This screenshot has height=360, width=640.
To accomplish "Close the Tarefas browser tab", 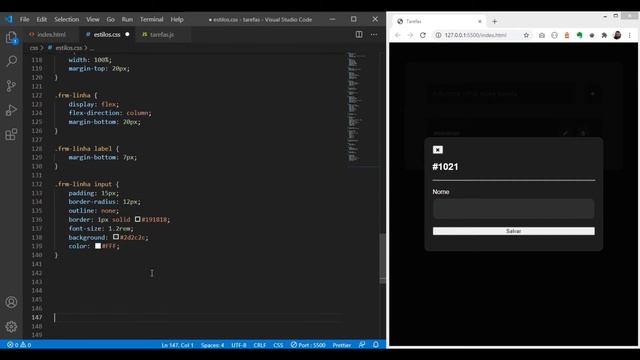I will pos(480,21).
